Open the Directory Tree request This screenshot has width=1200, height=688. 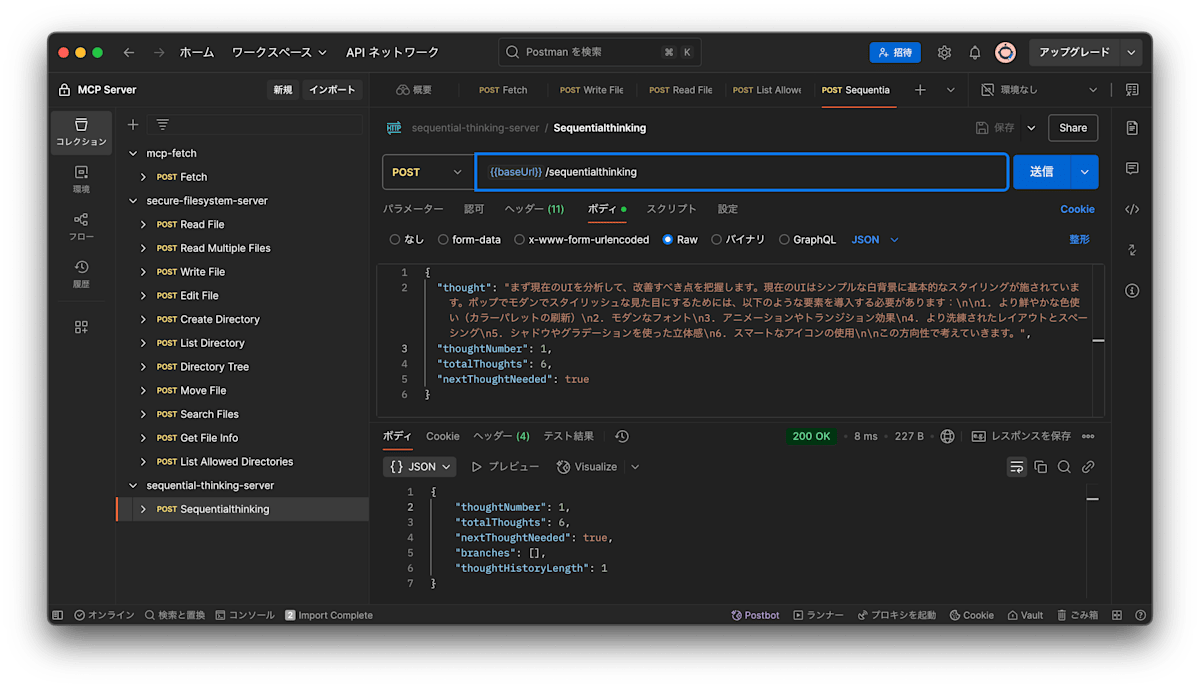point(214,367)
